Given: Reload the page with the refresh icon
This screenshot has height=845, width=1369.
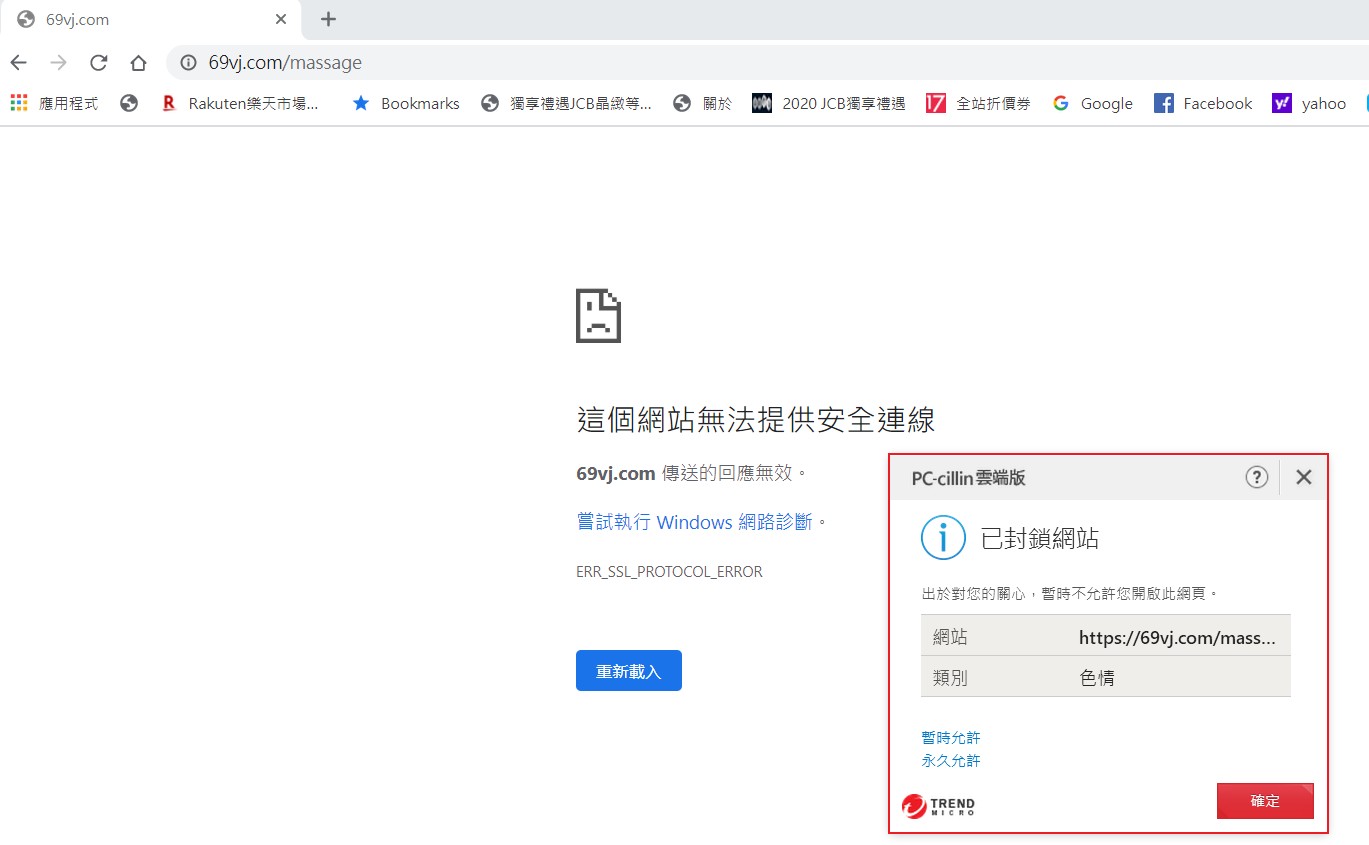Looking at the screenshot, I should [x=98, y=63].
